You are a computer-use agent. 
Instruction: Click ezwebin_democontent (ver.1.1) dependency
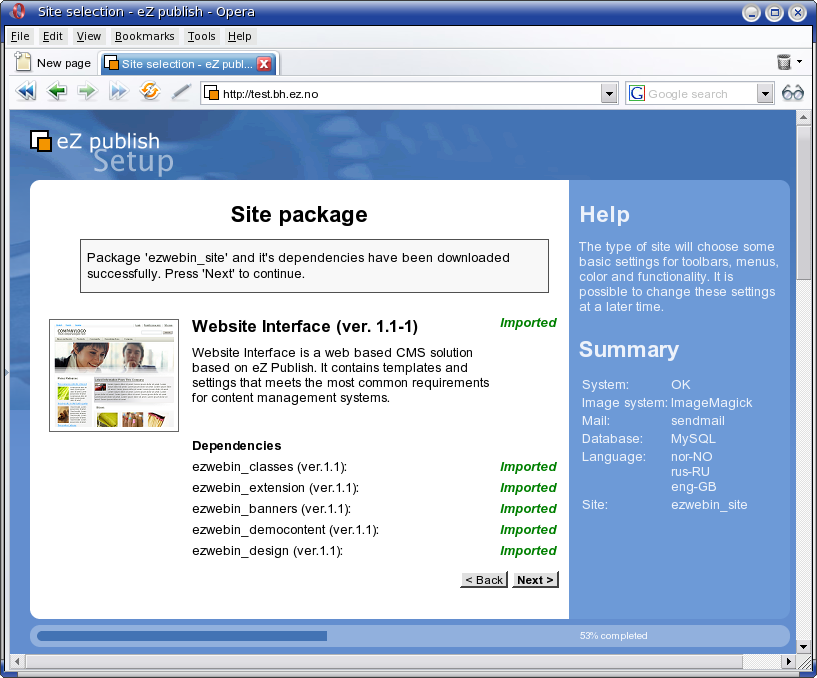tap(285, 529)
